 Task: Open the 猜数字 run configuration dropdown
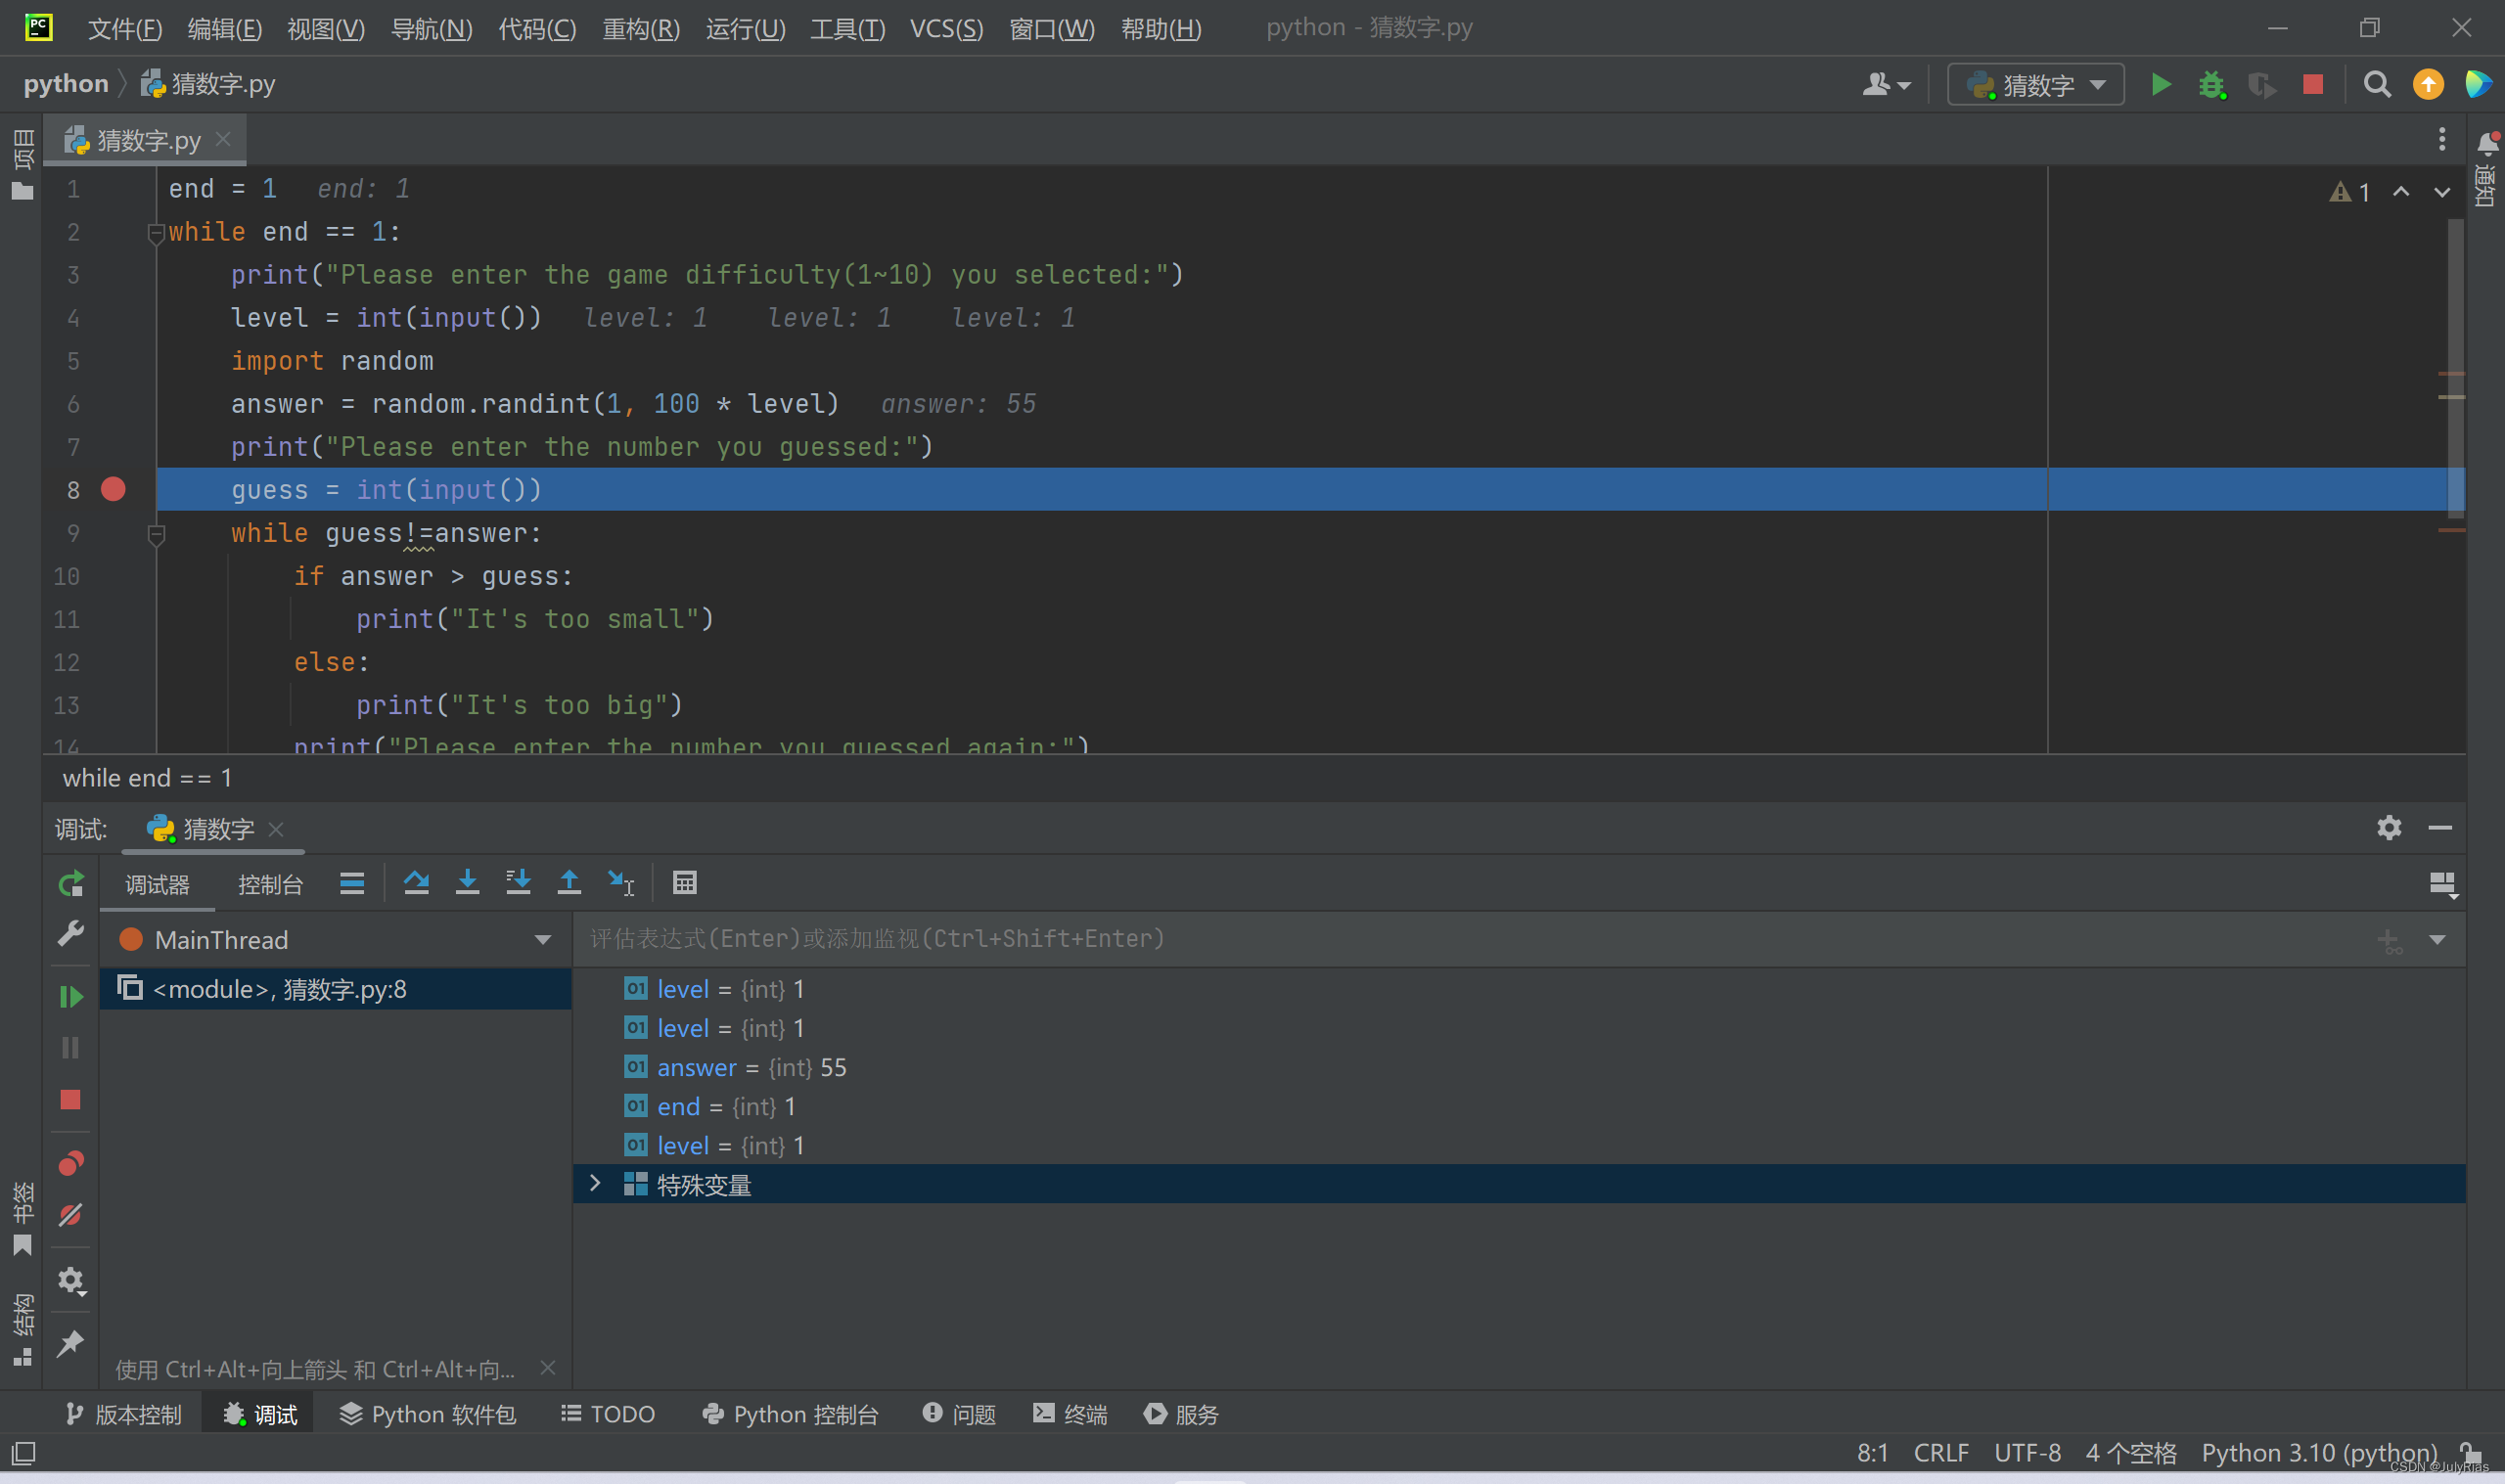(x=2036, y=85)
